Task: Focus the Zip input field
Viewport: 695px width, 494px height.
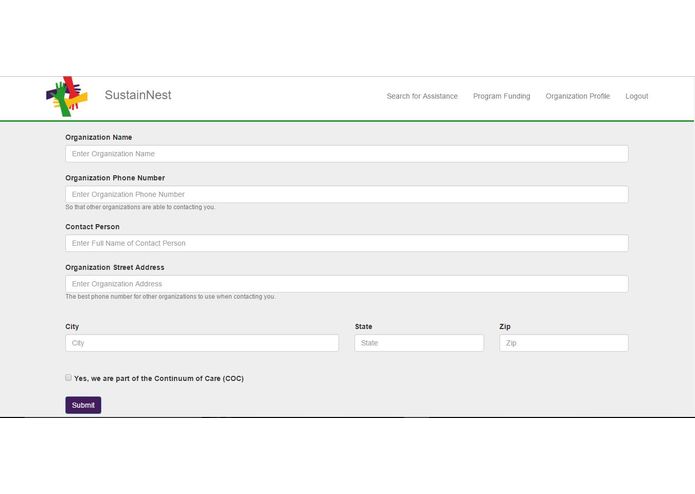Action: (563, 343)
